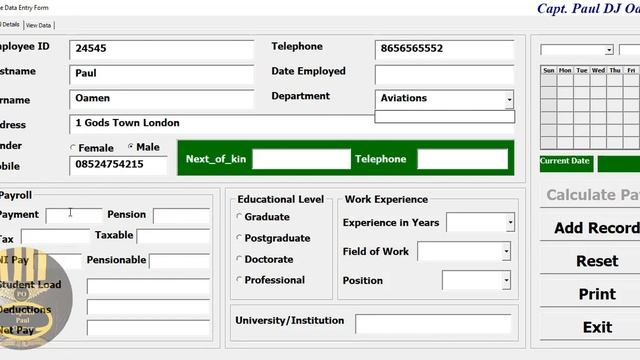The height and width of the screenshot is (360, 640).
Task: Click the Thu column header in calendar
Action: click(615, 70)
